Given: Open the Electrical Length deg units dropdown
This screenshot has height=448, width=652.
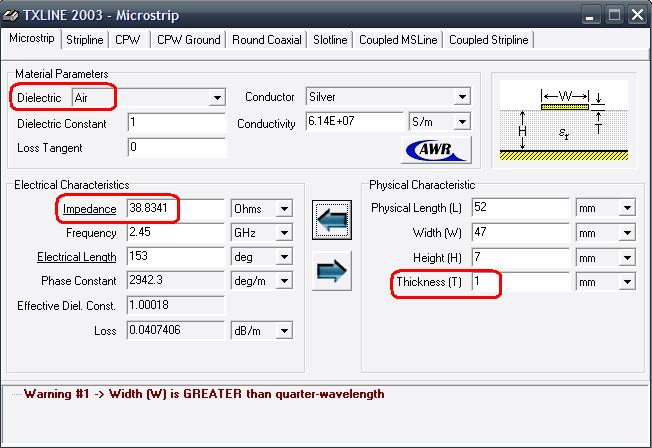Looking at the screenshot, I should point(284,257).
